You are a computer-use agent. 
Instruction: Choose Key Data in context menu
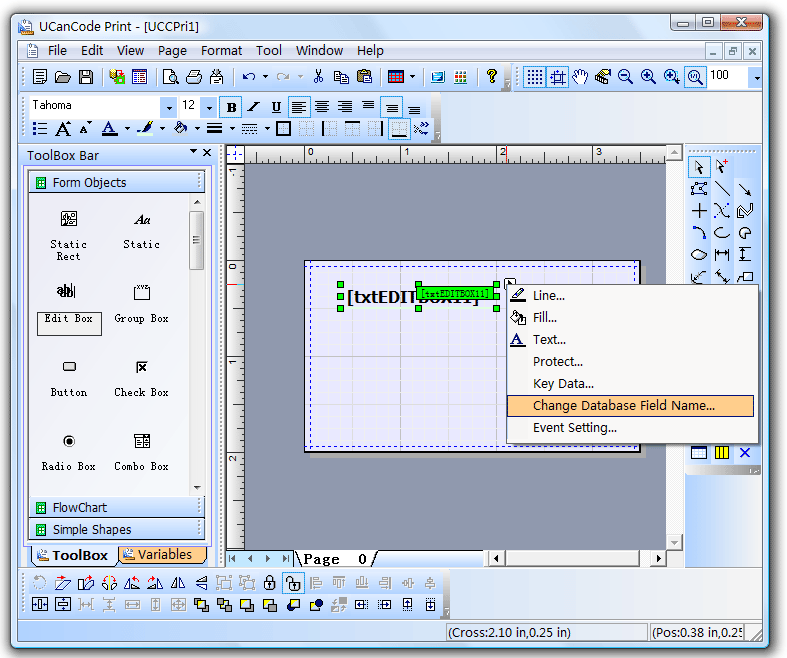[x=631, y=383]
